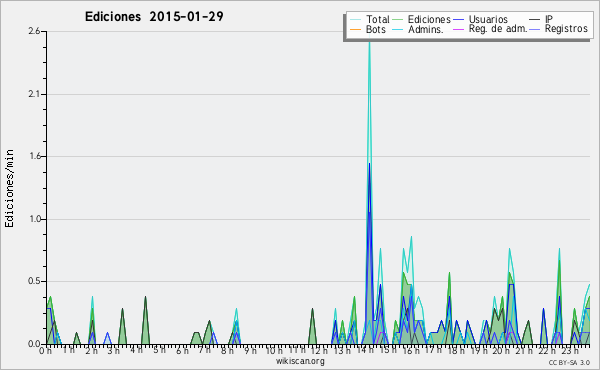
Task: Click the Bots orange legend line
Action: pyautogui.click(x=355, y=29)
